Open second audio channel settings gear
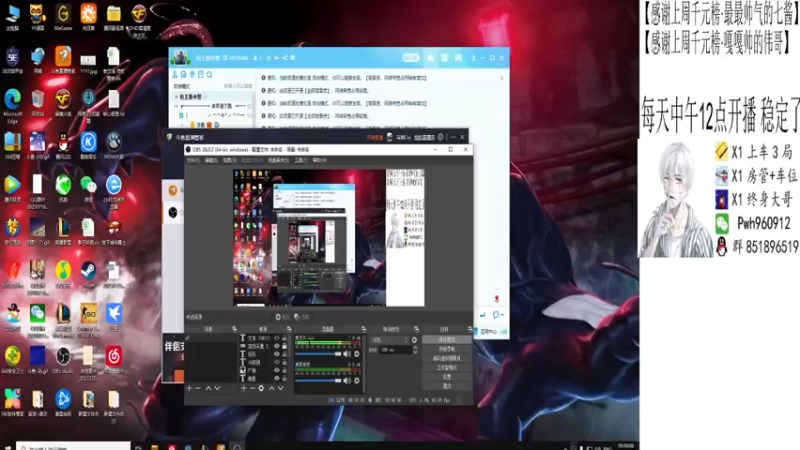 (357, 381)
